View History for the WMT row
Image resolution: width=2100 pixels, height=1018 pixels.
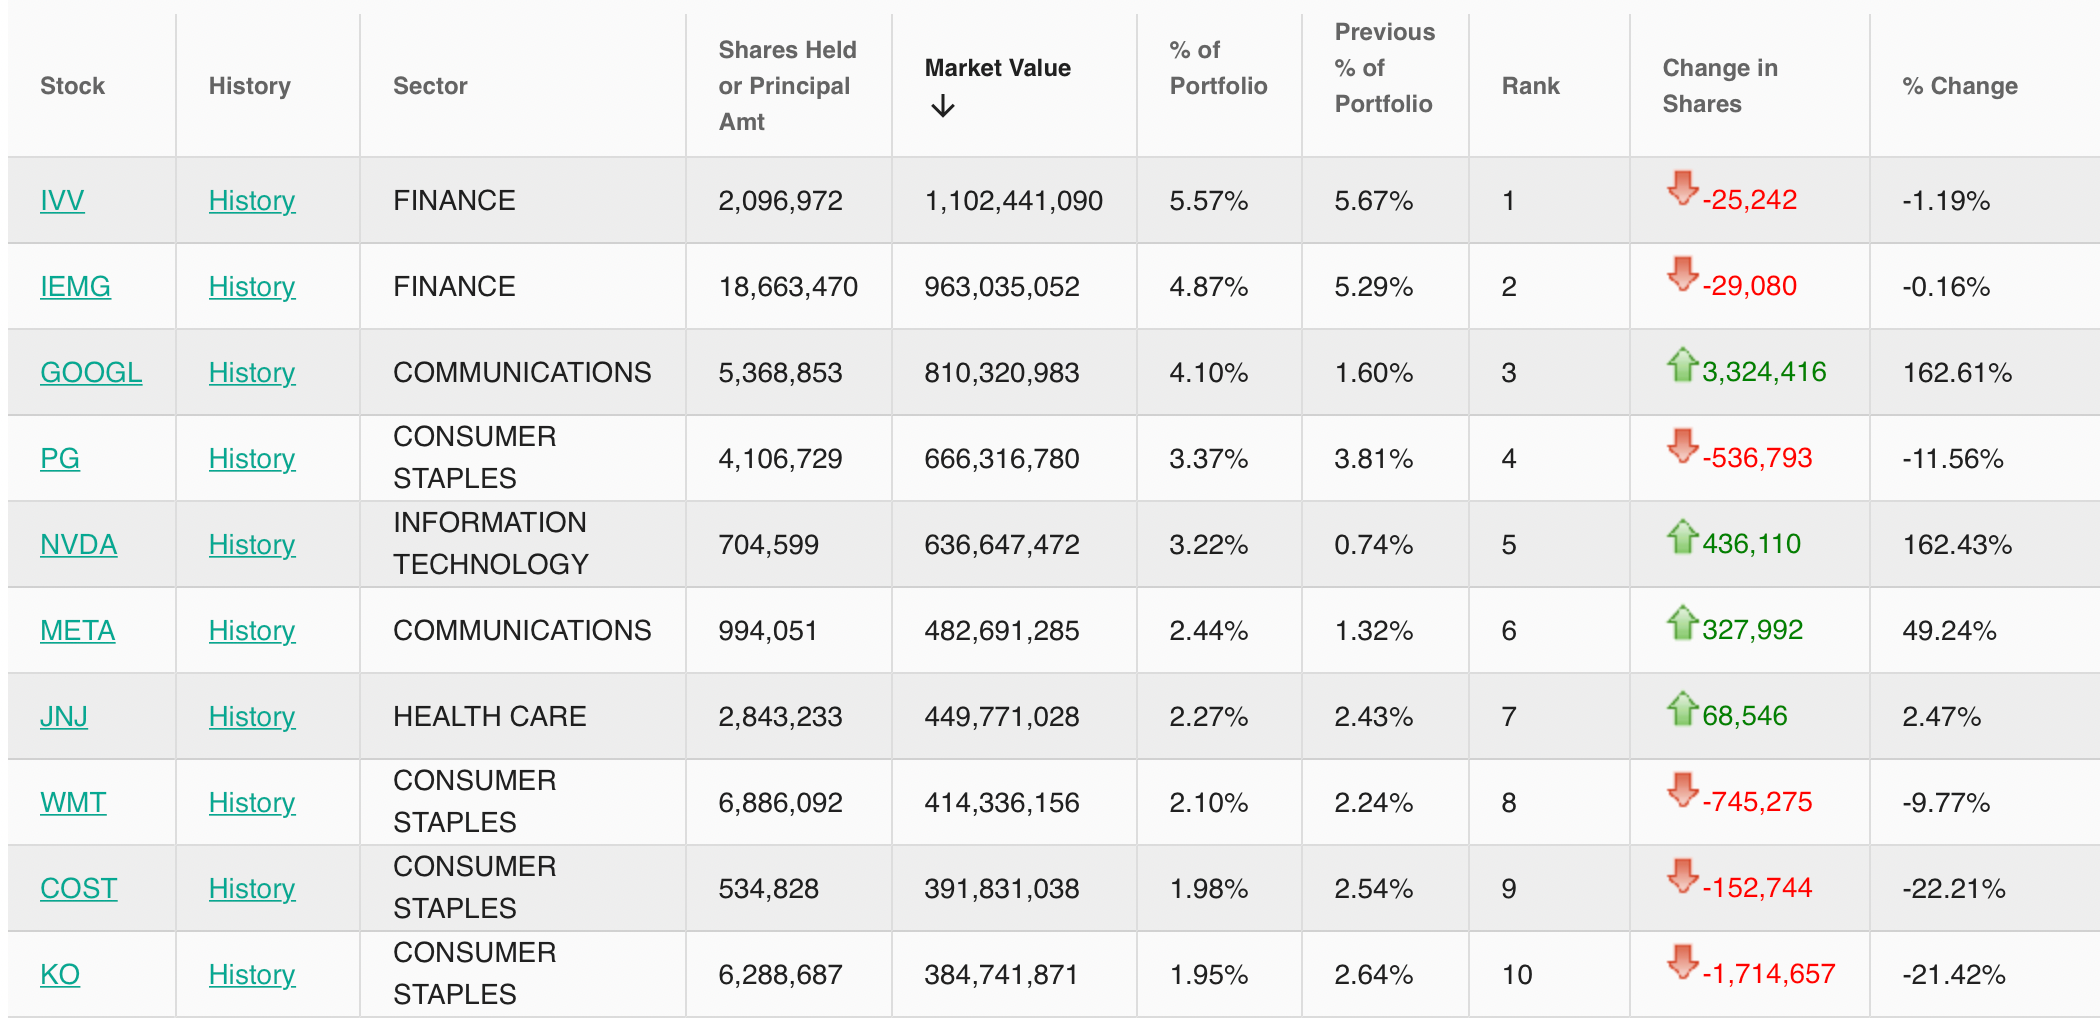point(252,803)
